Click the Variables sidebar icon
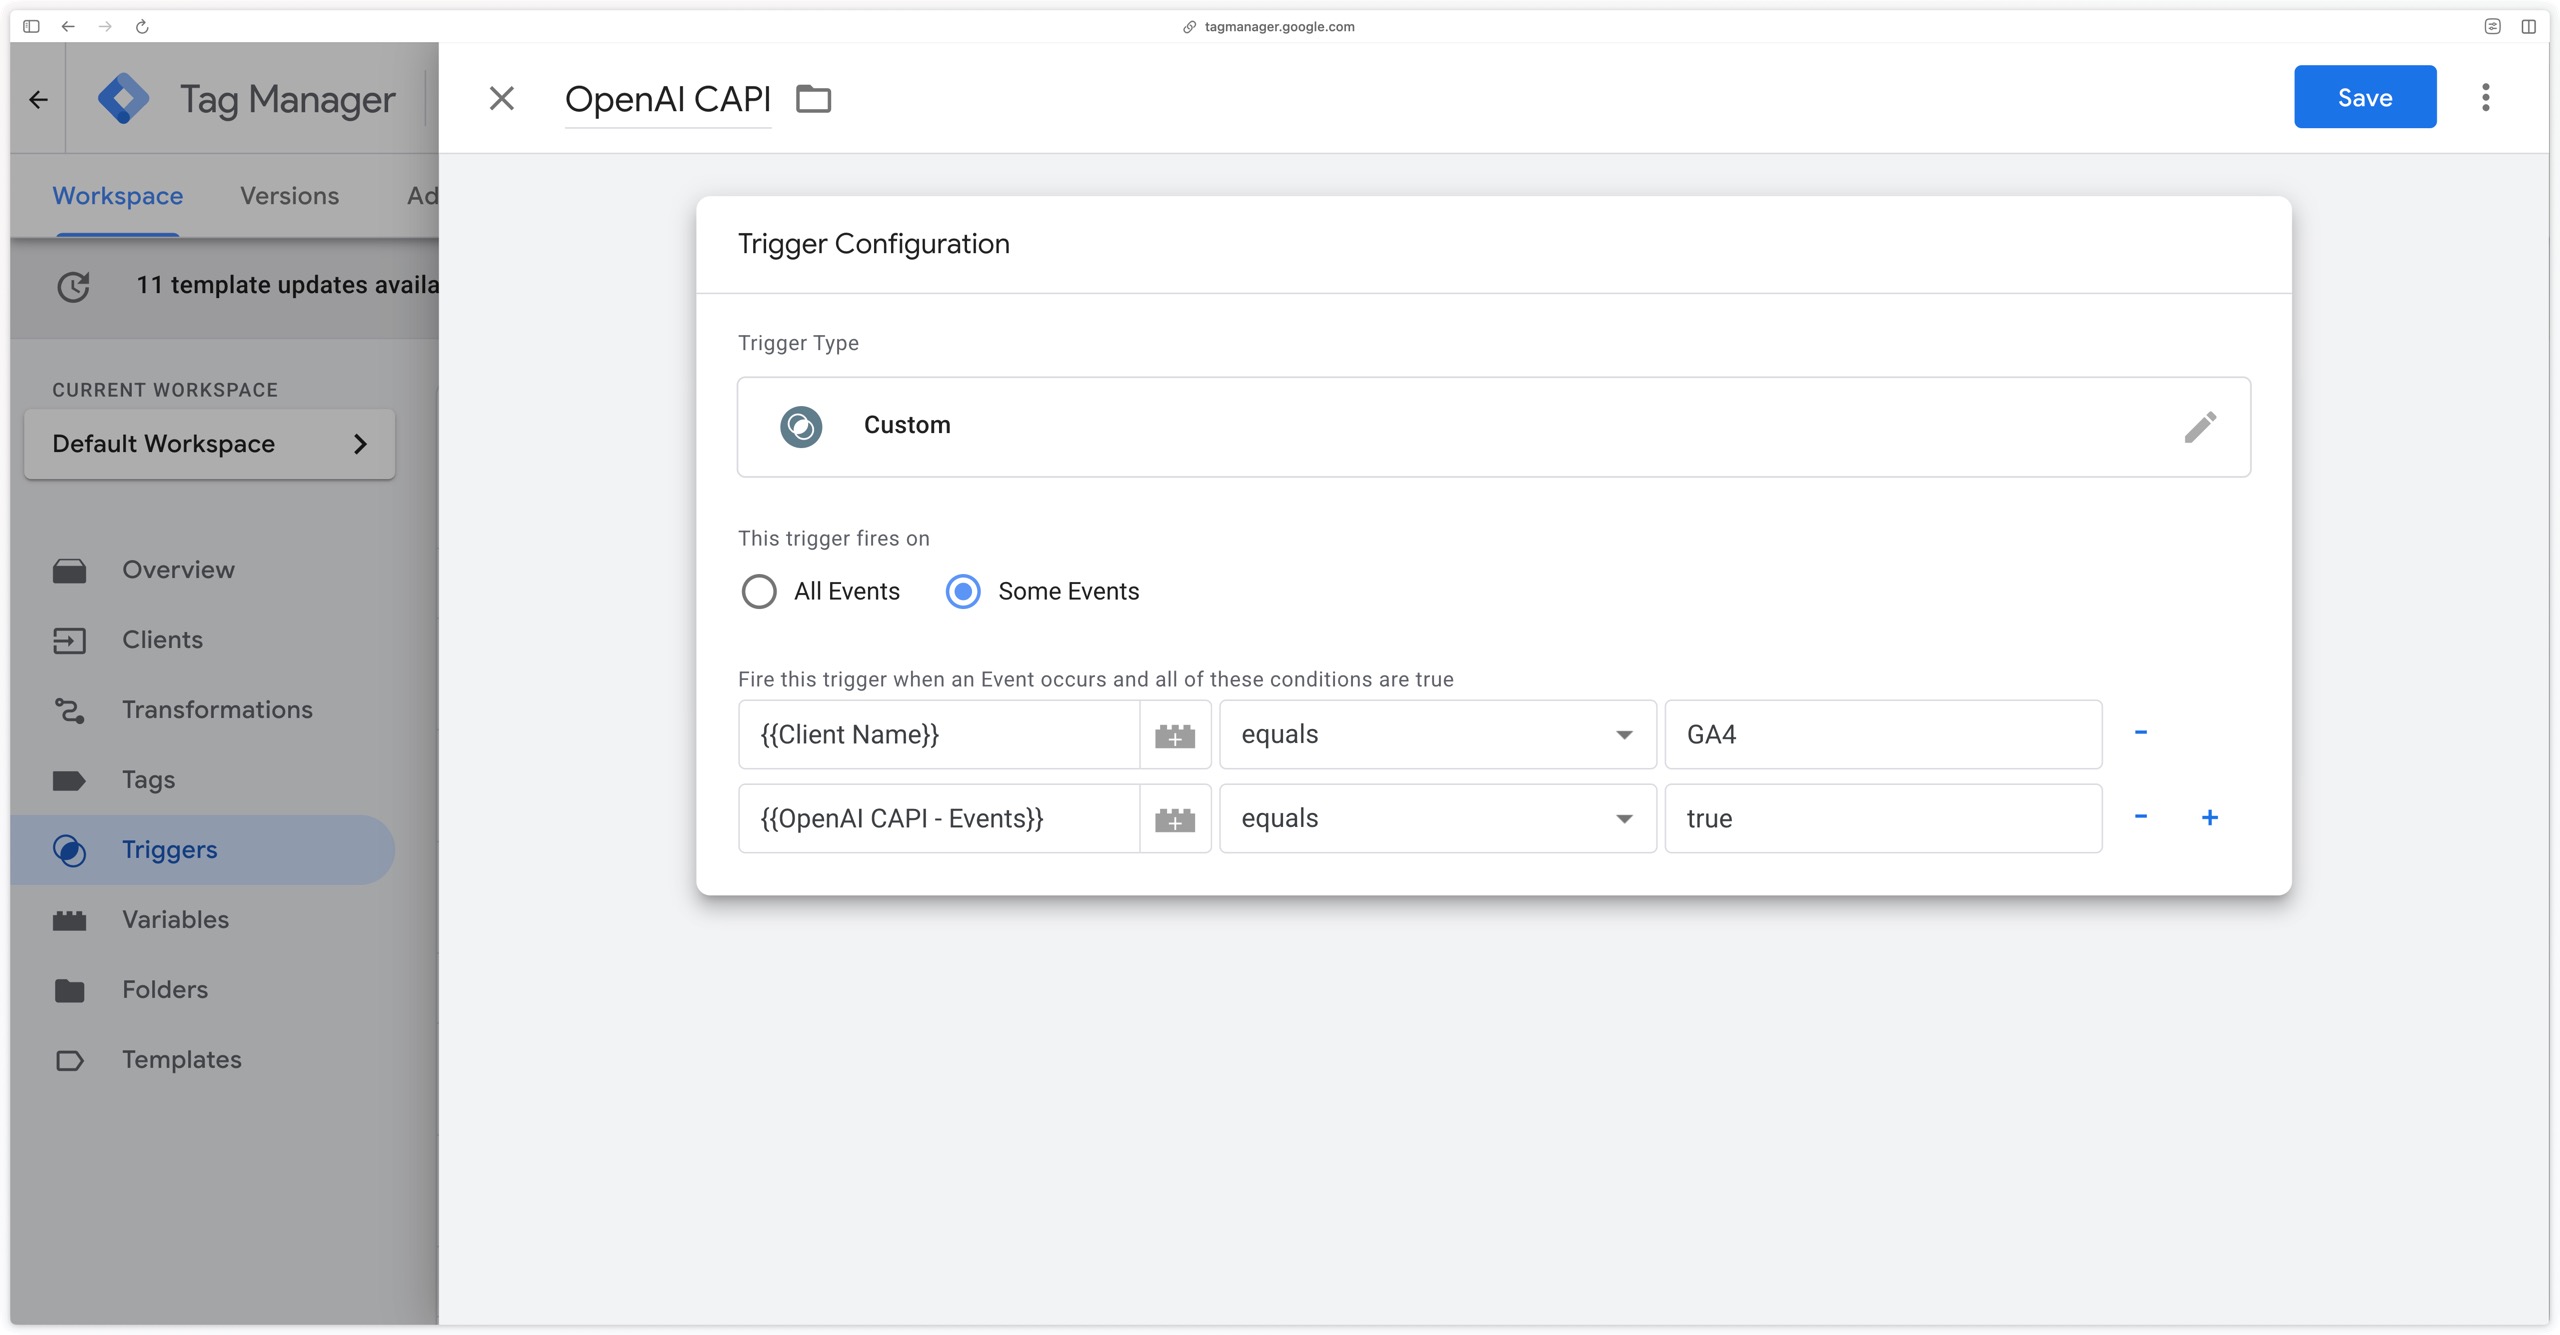The image size is (2560, 1335). pos(69,921)
